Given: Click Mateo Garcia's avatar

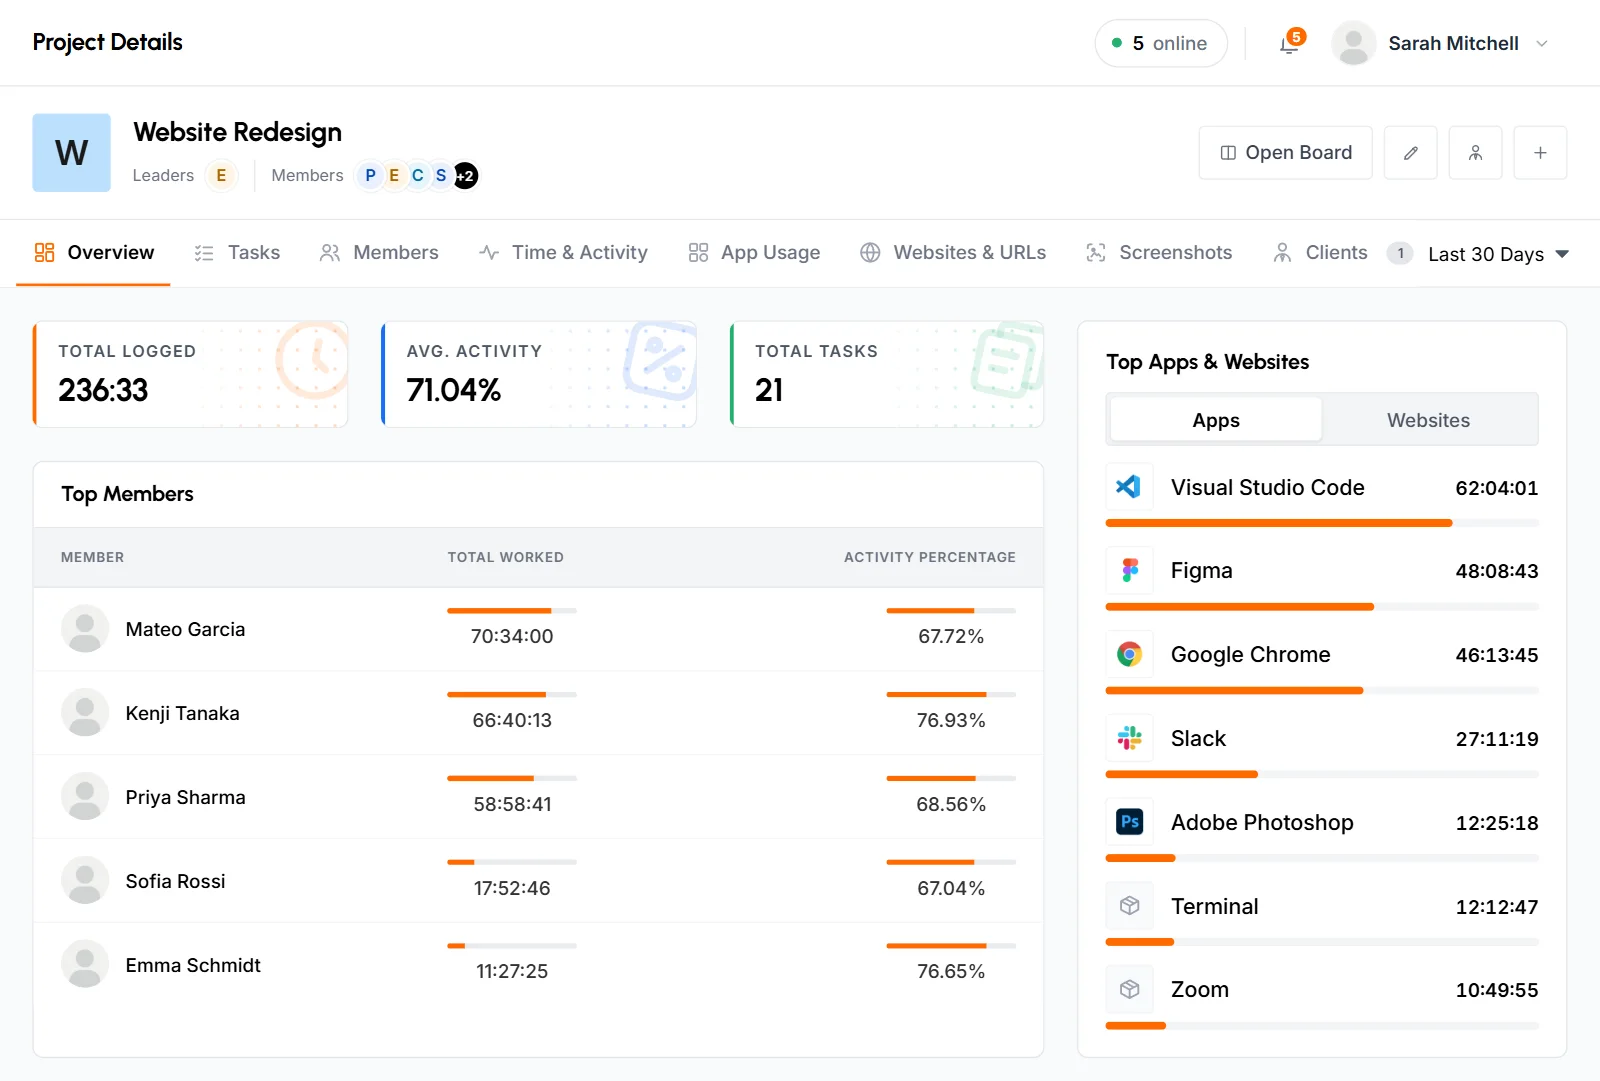Looking at the screenshot, I should tap(85, 629).
